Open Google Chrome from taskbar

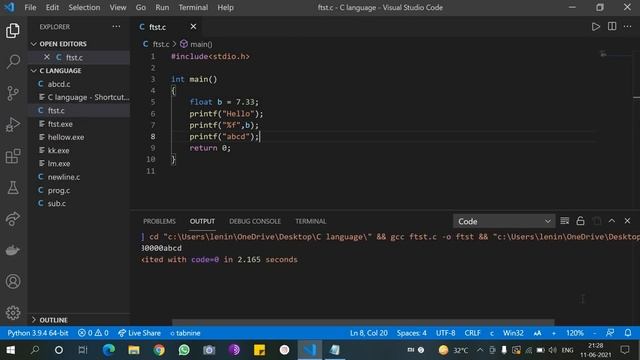click(x=159, y=350)
